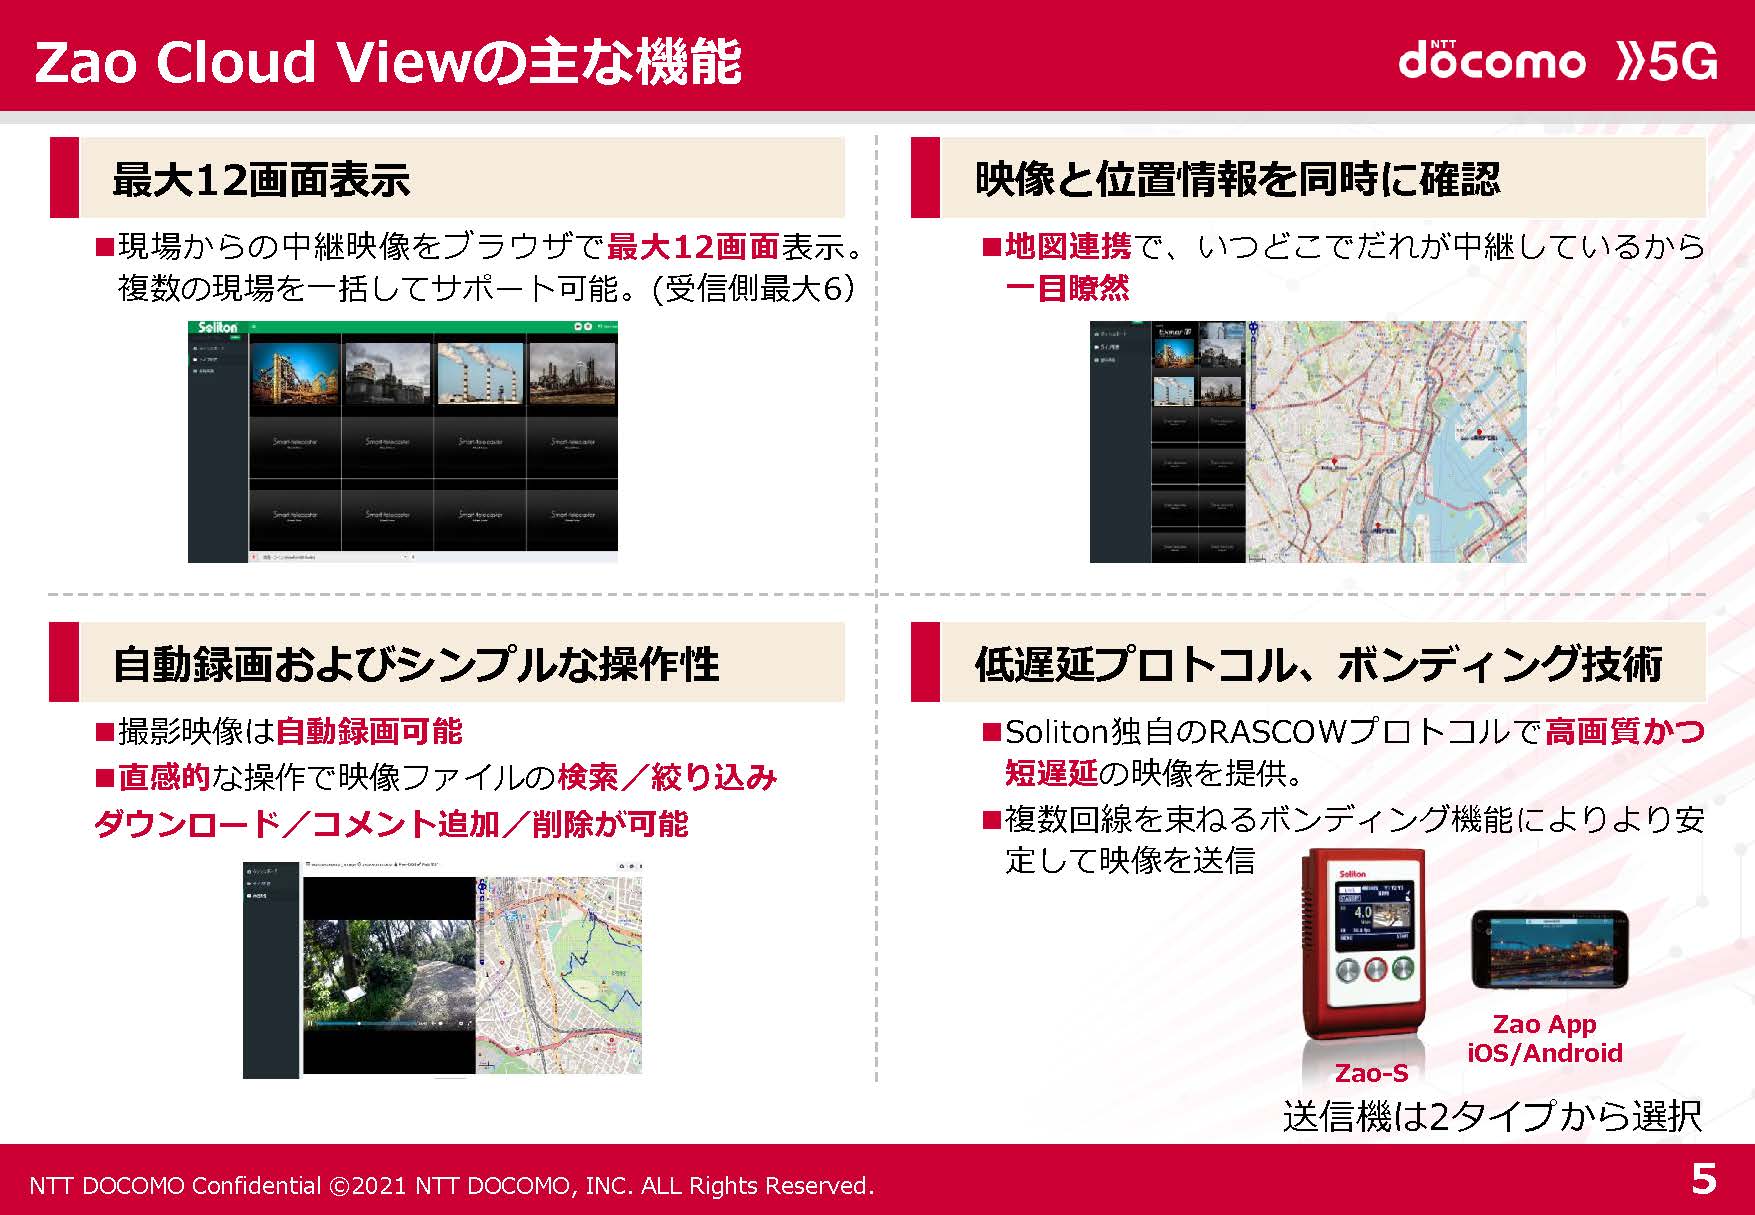Select heading '最大12画面表示'
1755x1215 pixels.
(262, 179)
